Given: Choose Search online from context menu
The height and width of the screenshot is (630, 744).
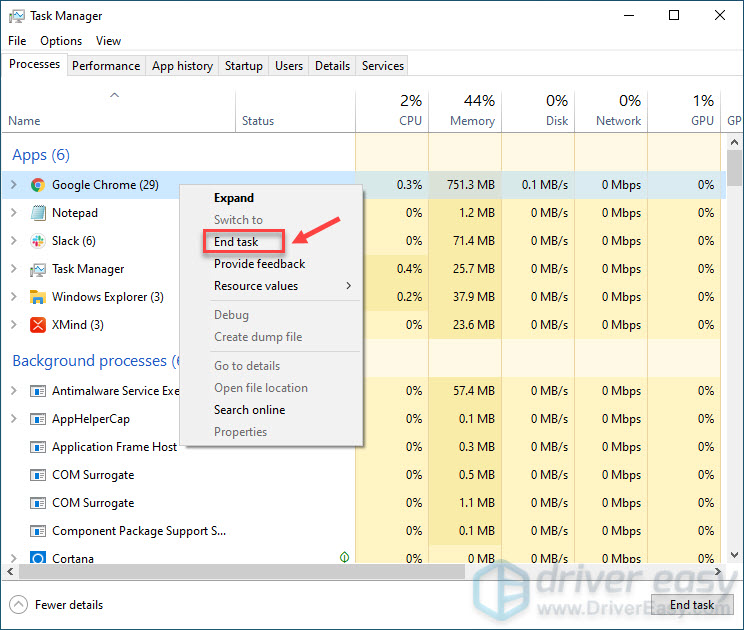Looking at the screenshot, I should point(249,410).
